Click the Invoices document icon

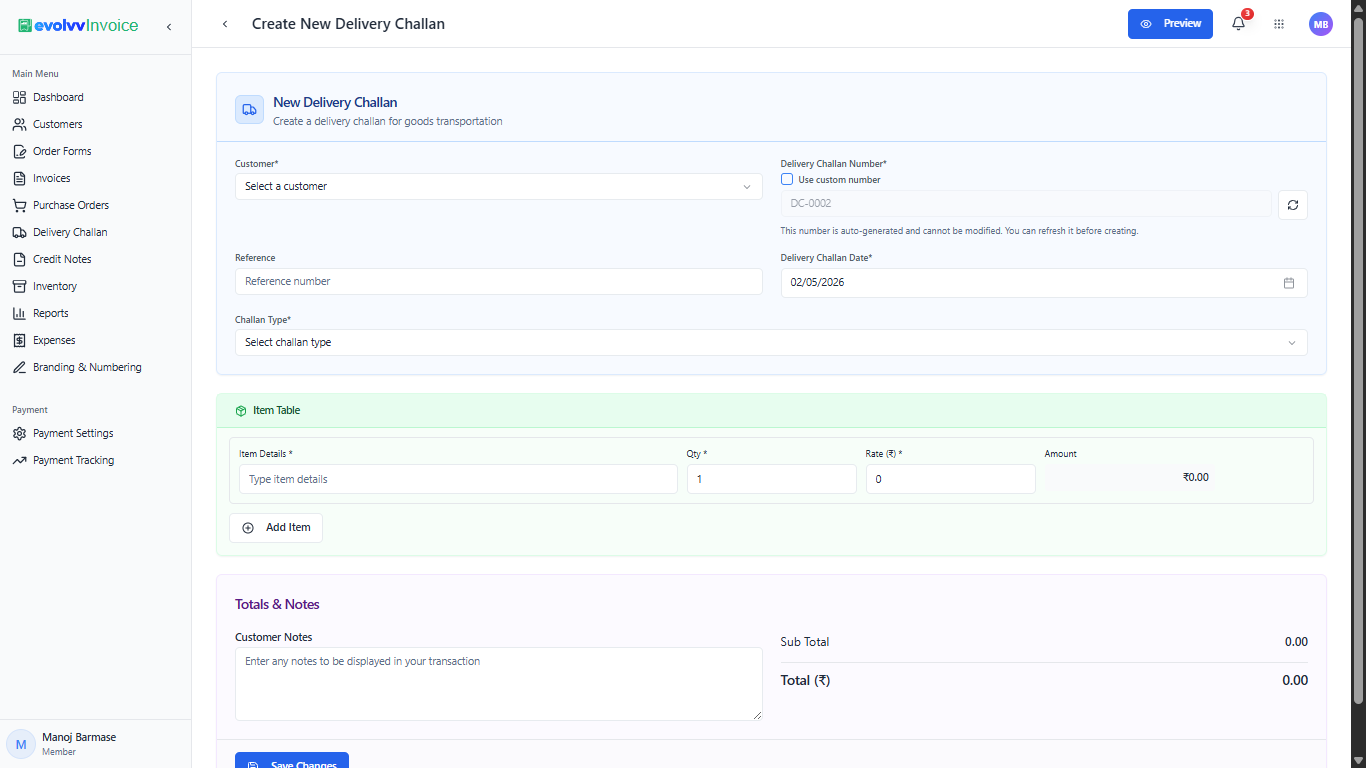19,178
